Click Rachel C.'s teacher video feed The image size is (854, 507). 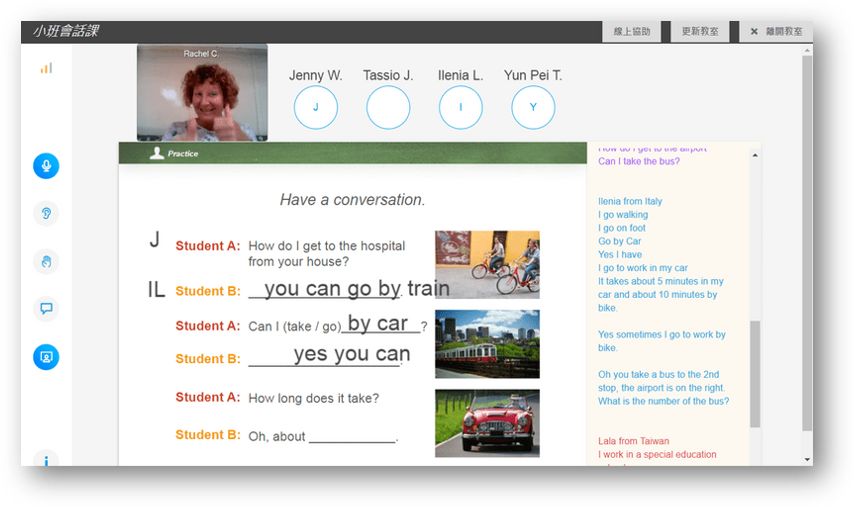click(202, 92)
